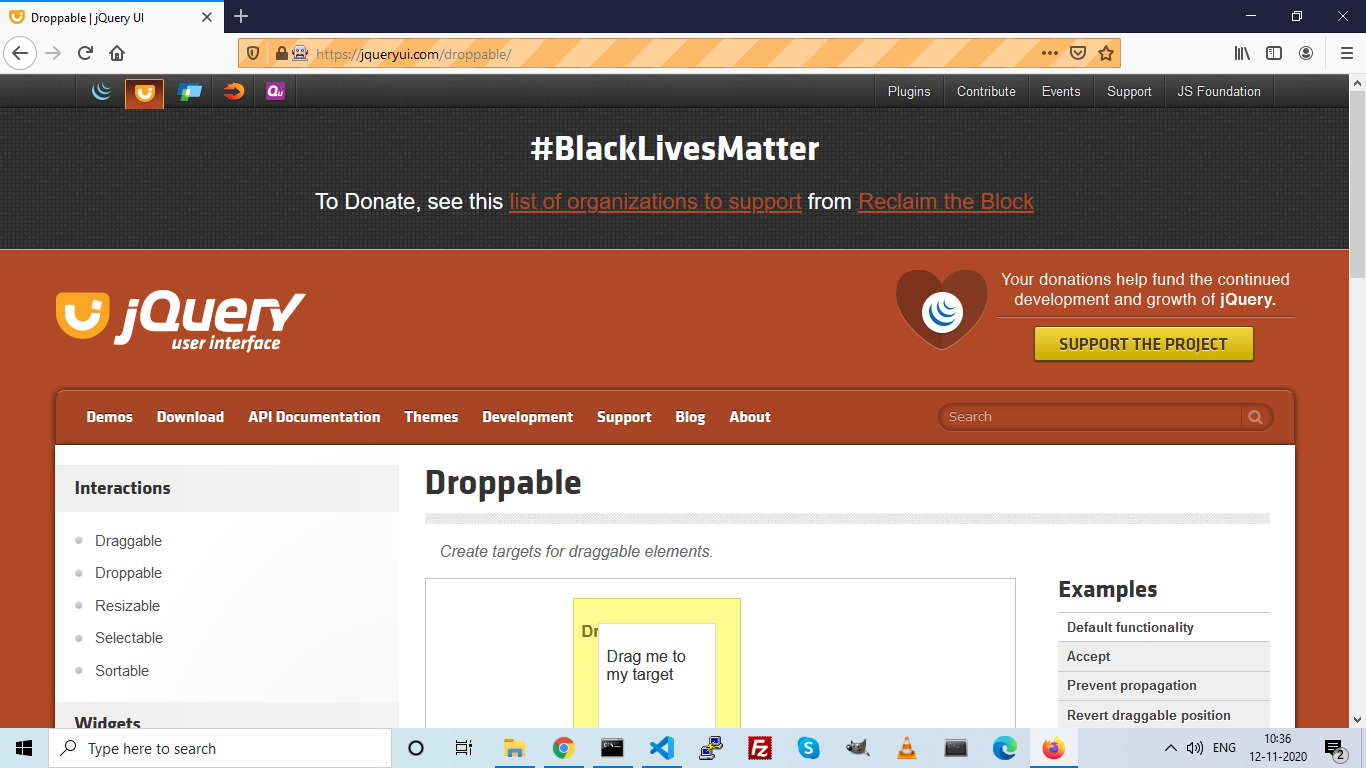1366x768 pixels.
Task: Open the Windows notification center
Action: click(x=1334, y=748)
